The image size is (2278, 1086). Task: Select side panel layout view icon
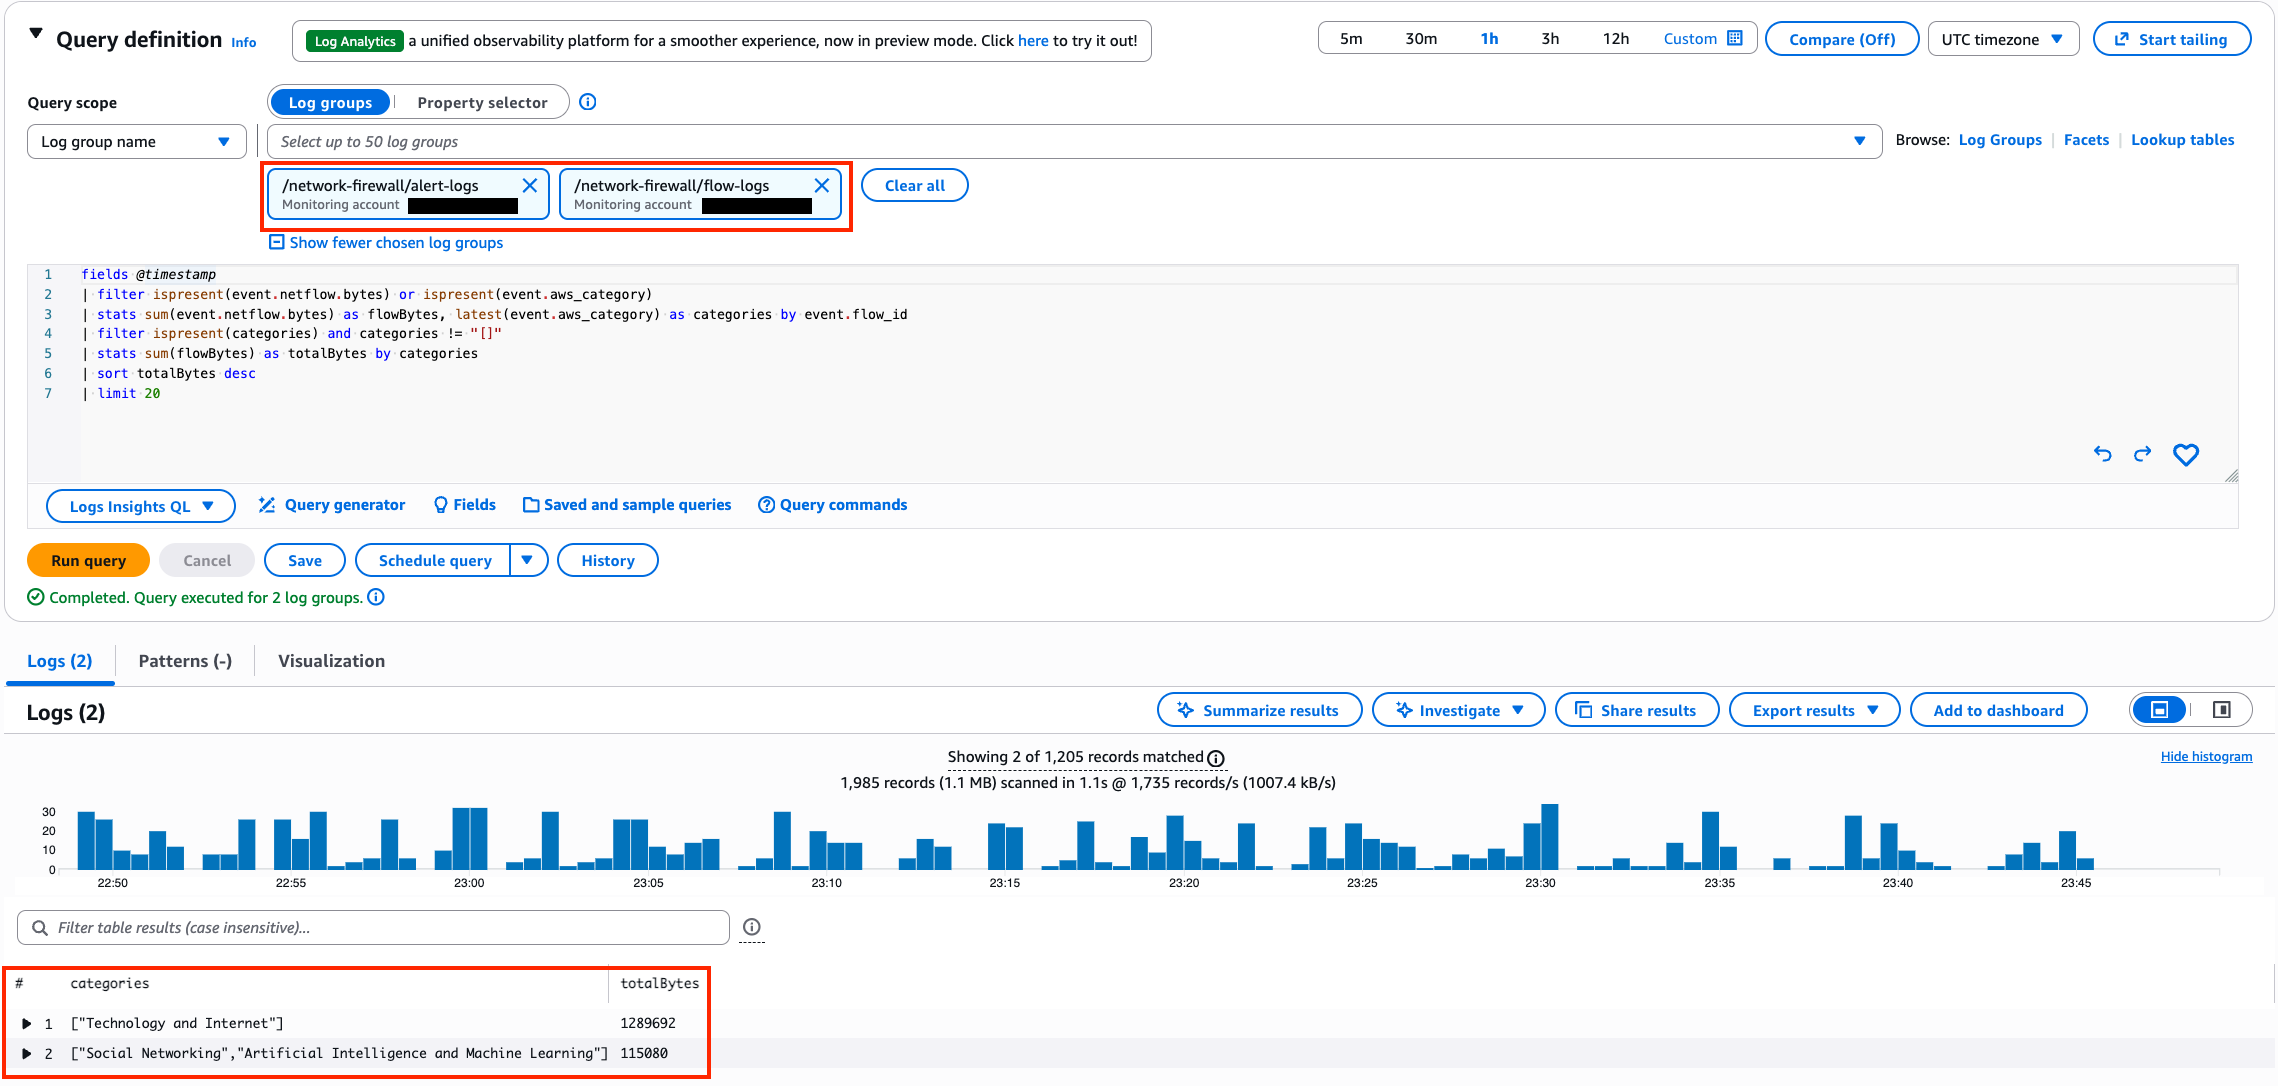pos(2221,710)
